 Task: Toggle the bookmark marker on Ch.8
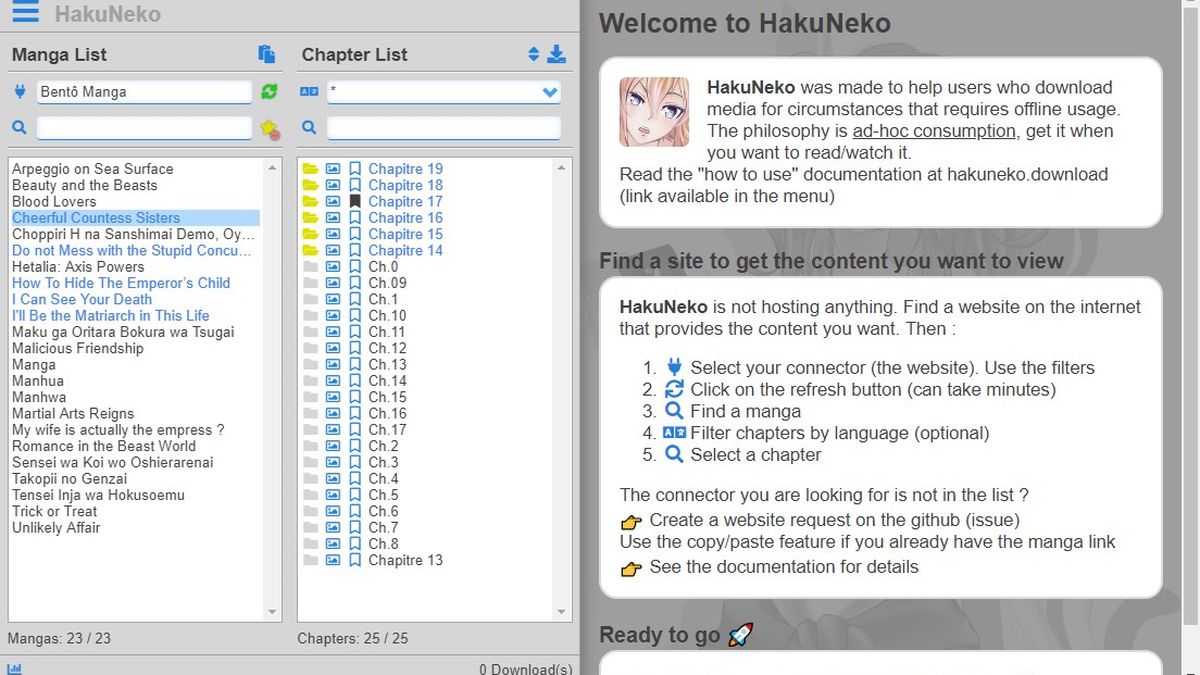coord(355,544)
